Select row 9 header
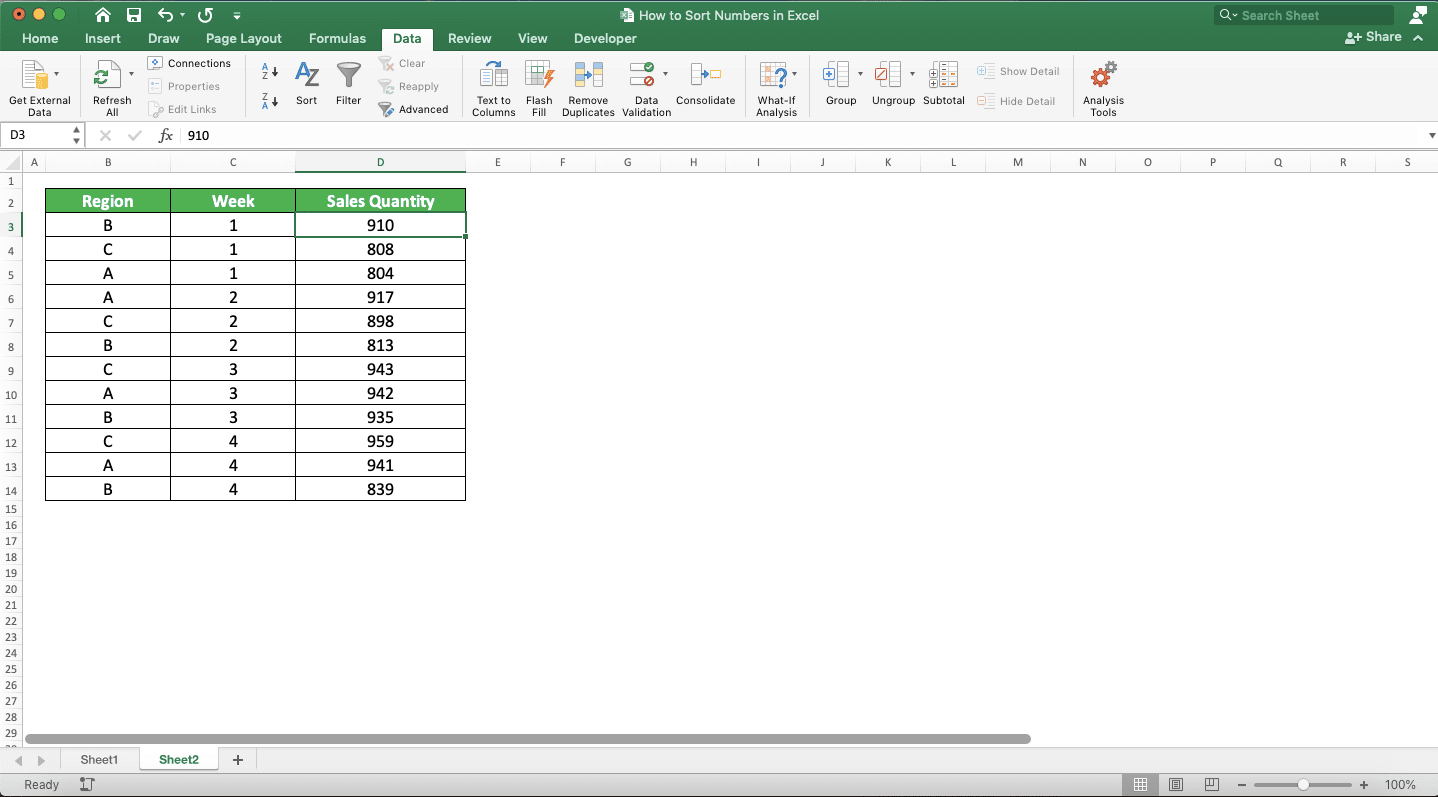Image resolution: width=1438 pixels, height=797 pixels. point(11,370)
